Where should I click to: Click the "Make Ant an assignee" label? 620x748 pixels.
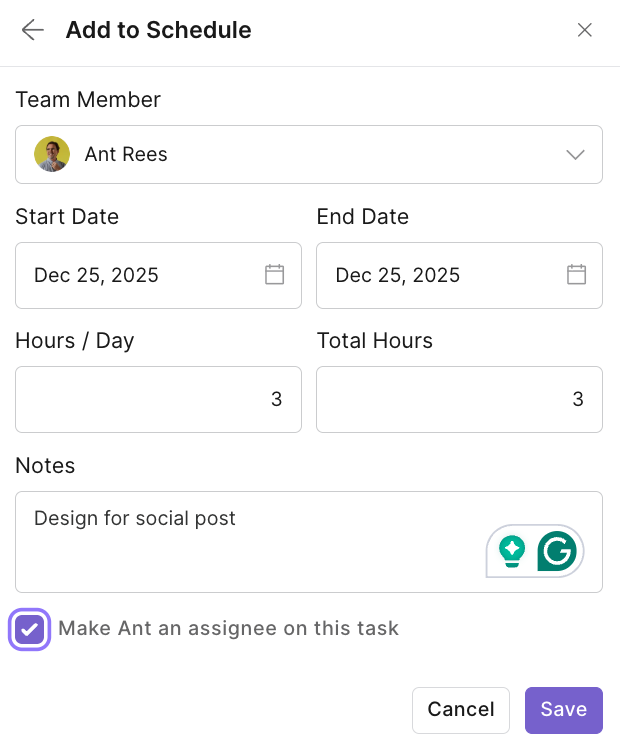click(228, 629)
